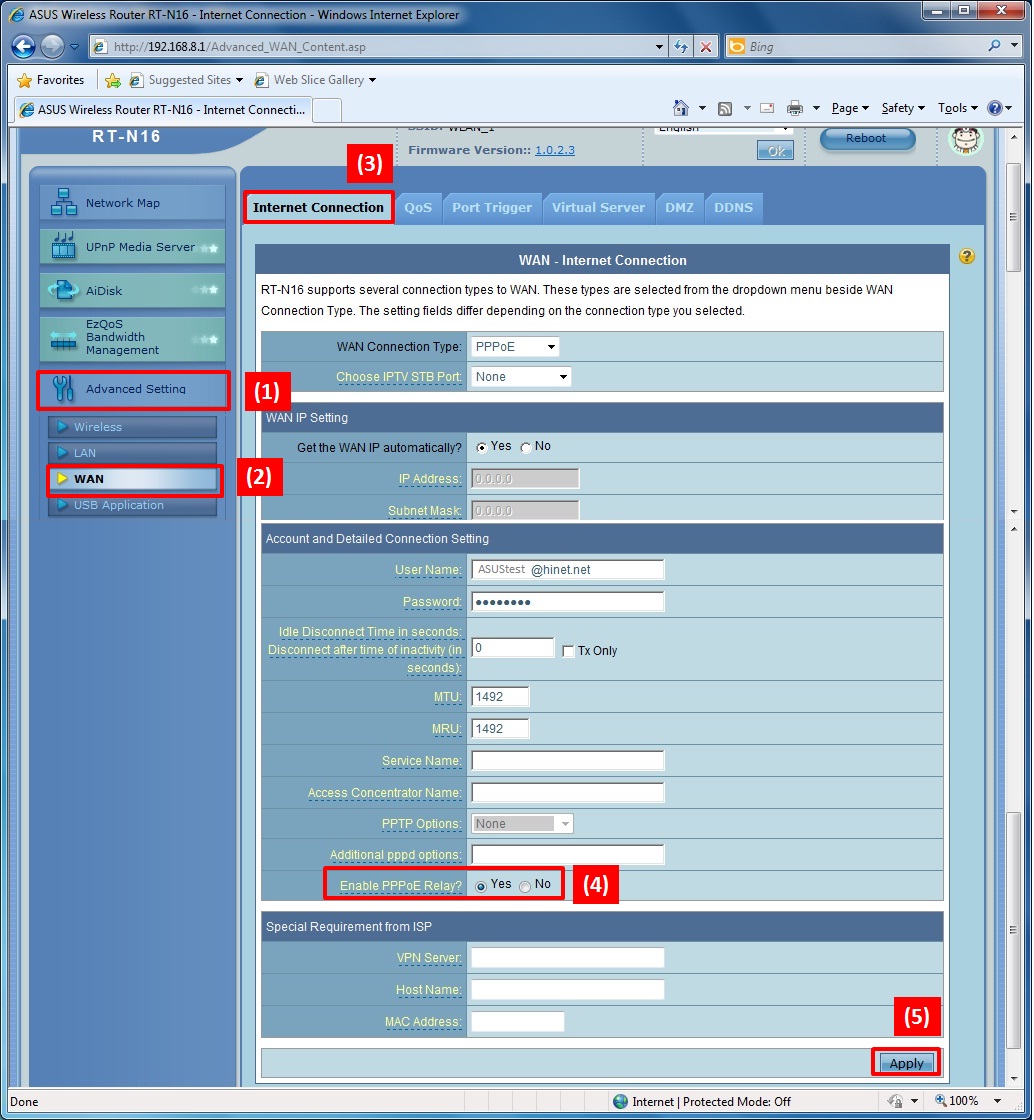Click the Refresh page icon
The image size is (1034, 1120).
(681, 46)
